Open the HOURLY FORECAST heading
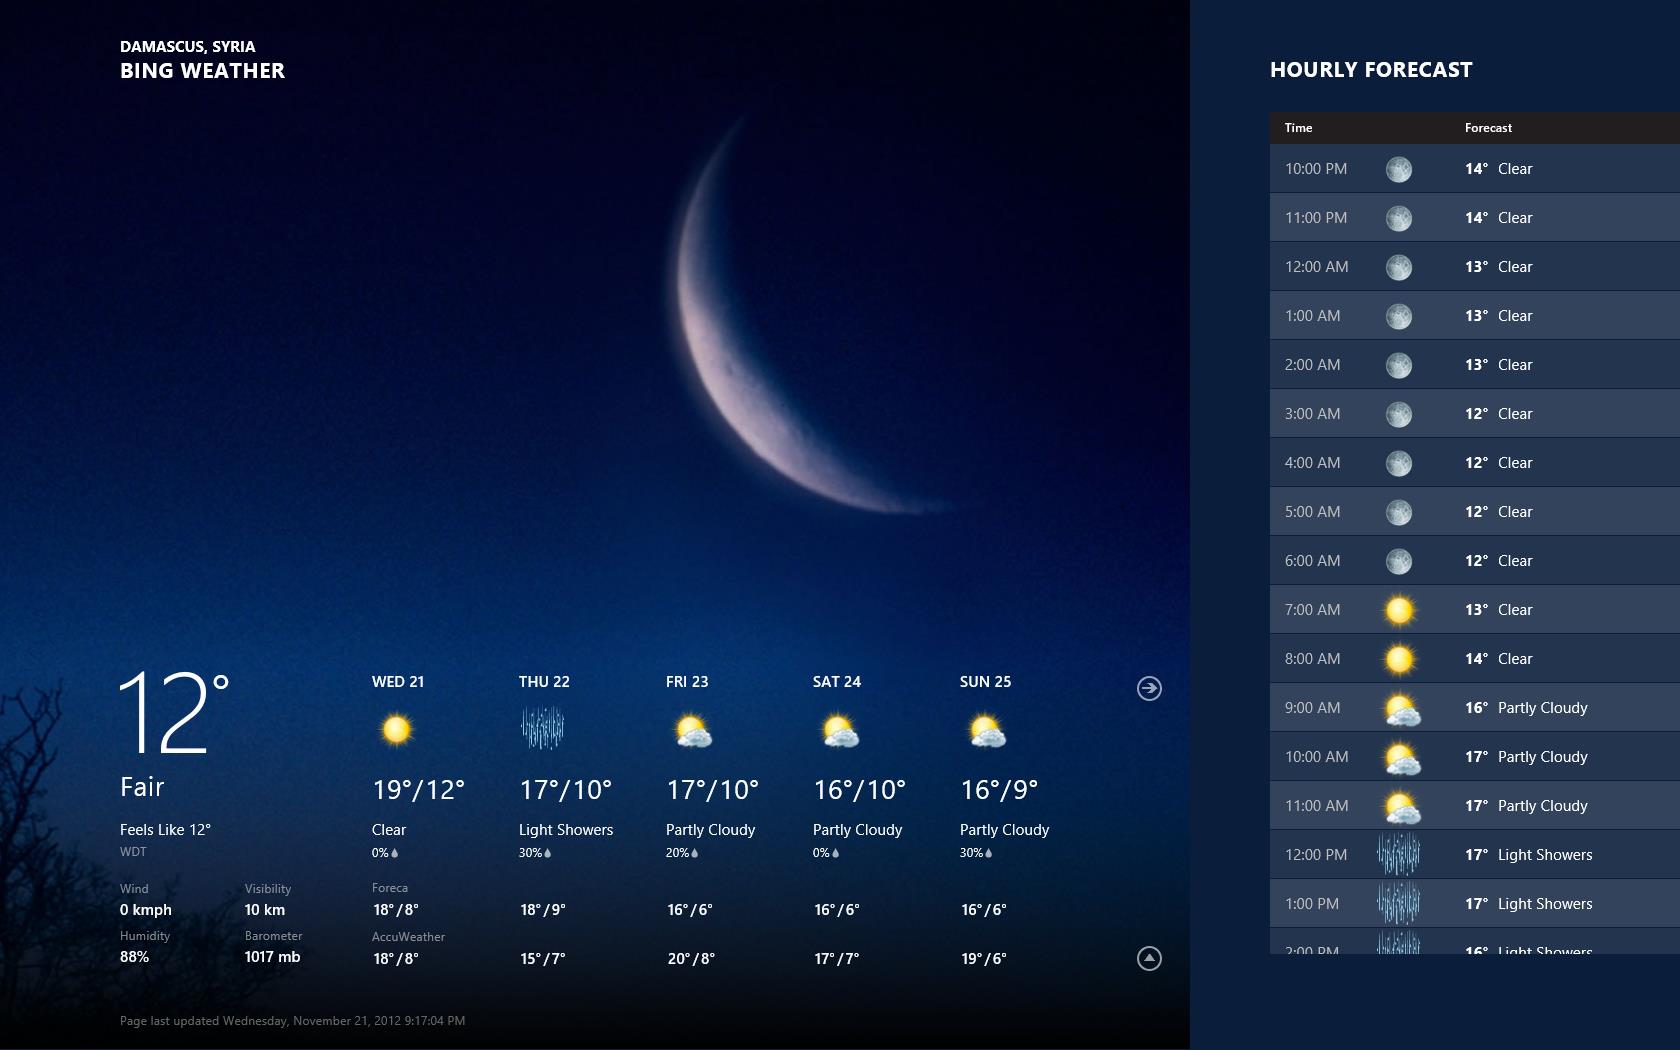Screen dimensions: 1680x1050 [1371, 70]
